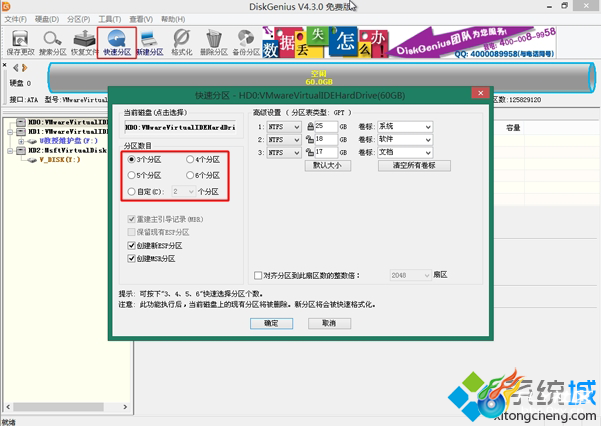Screen dimensions: 601x426
Task: Close the disk map panel with the x
Action: click(5, 65)
